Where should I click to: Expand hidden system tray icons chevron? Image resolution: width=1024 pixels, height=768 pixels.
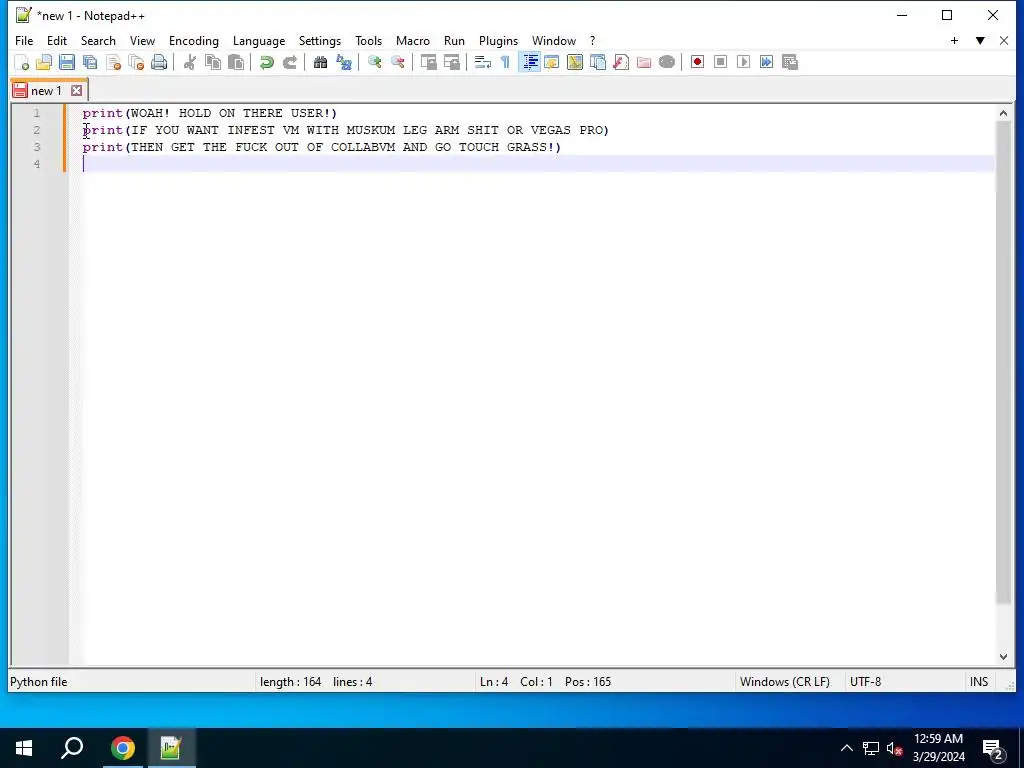tap(846, 748)
